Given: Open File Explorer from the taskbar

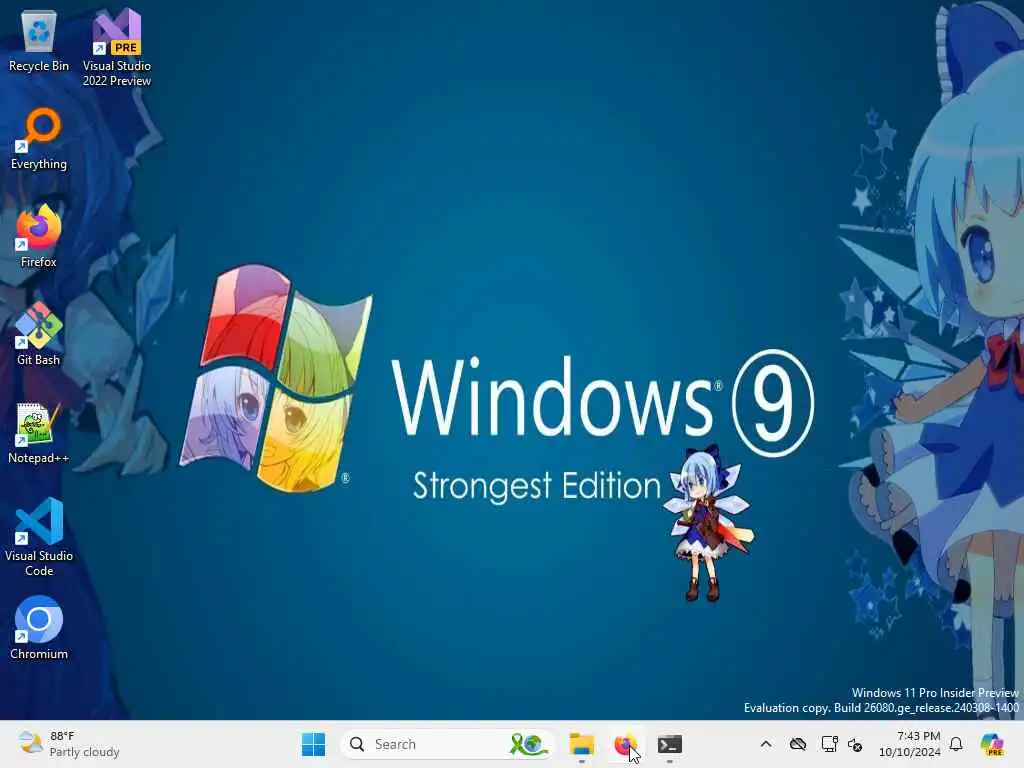Looking at the screenshot, I should [581, 744].
